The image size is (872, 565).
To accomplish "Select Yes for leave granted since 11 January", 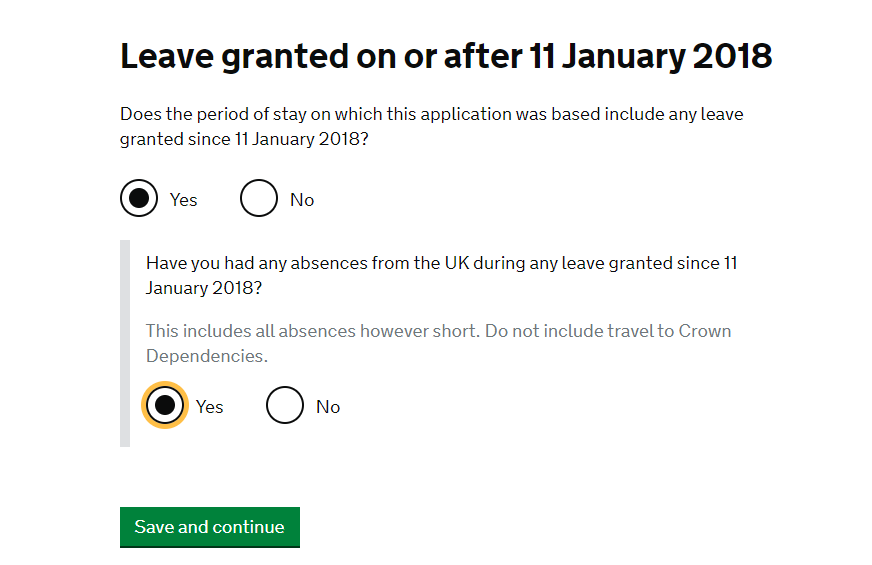I will point(139,199).
